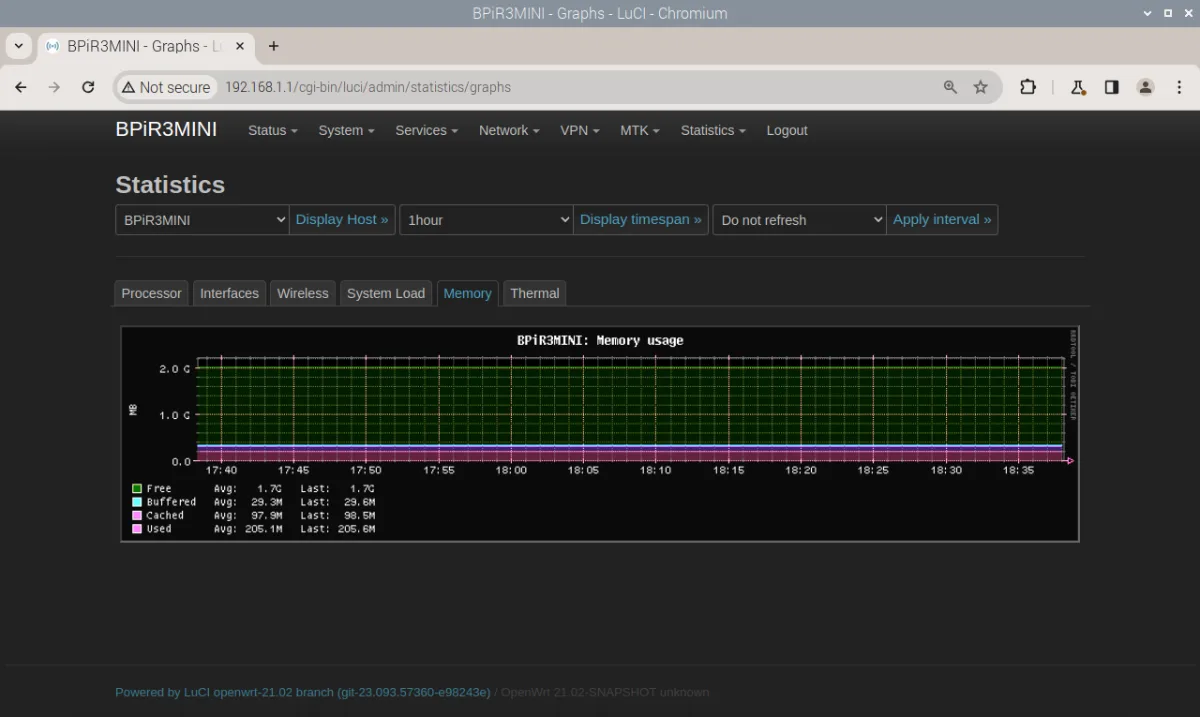Switch to the Processor tab

pyautogui.click(x=151, y=293)
